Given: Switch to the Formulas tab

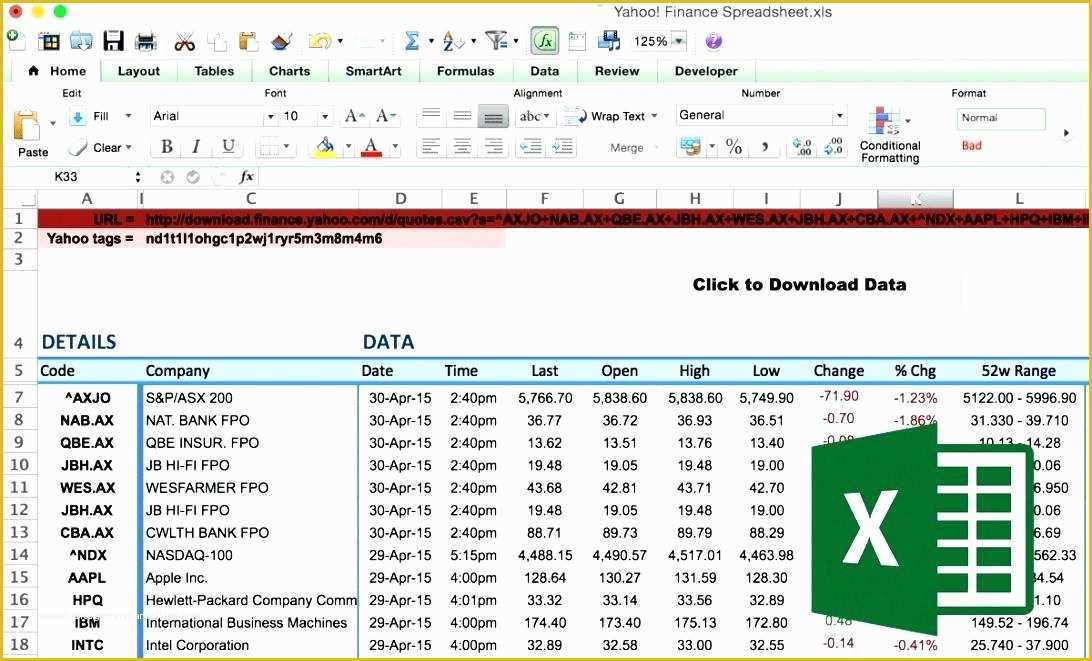Looking at the screenshot, I should click(x=465, y=71).
